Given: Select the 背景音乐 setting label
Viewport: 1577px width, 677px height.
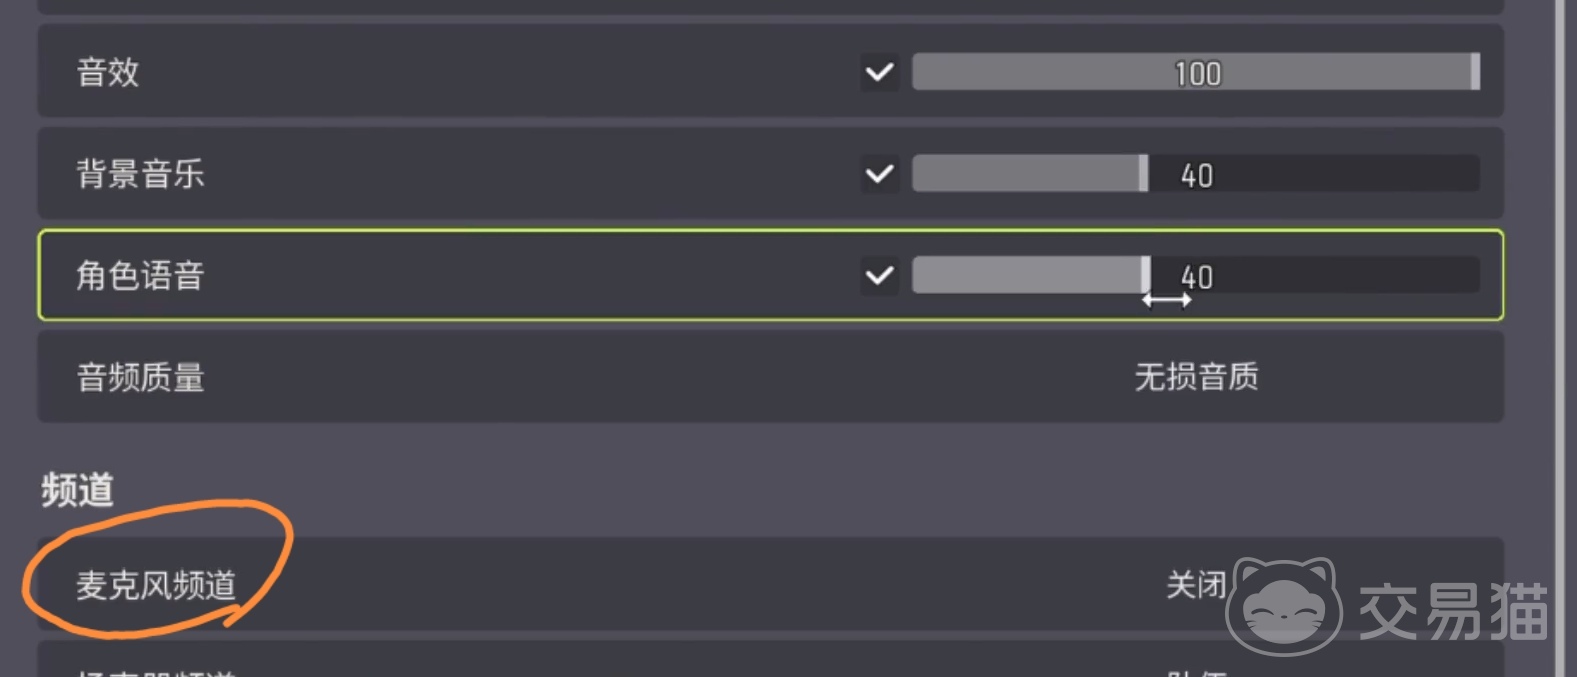Looking at the screenshot, I should point(141,174).
